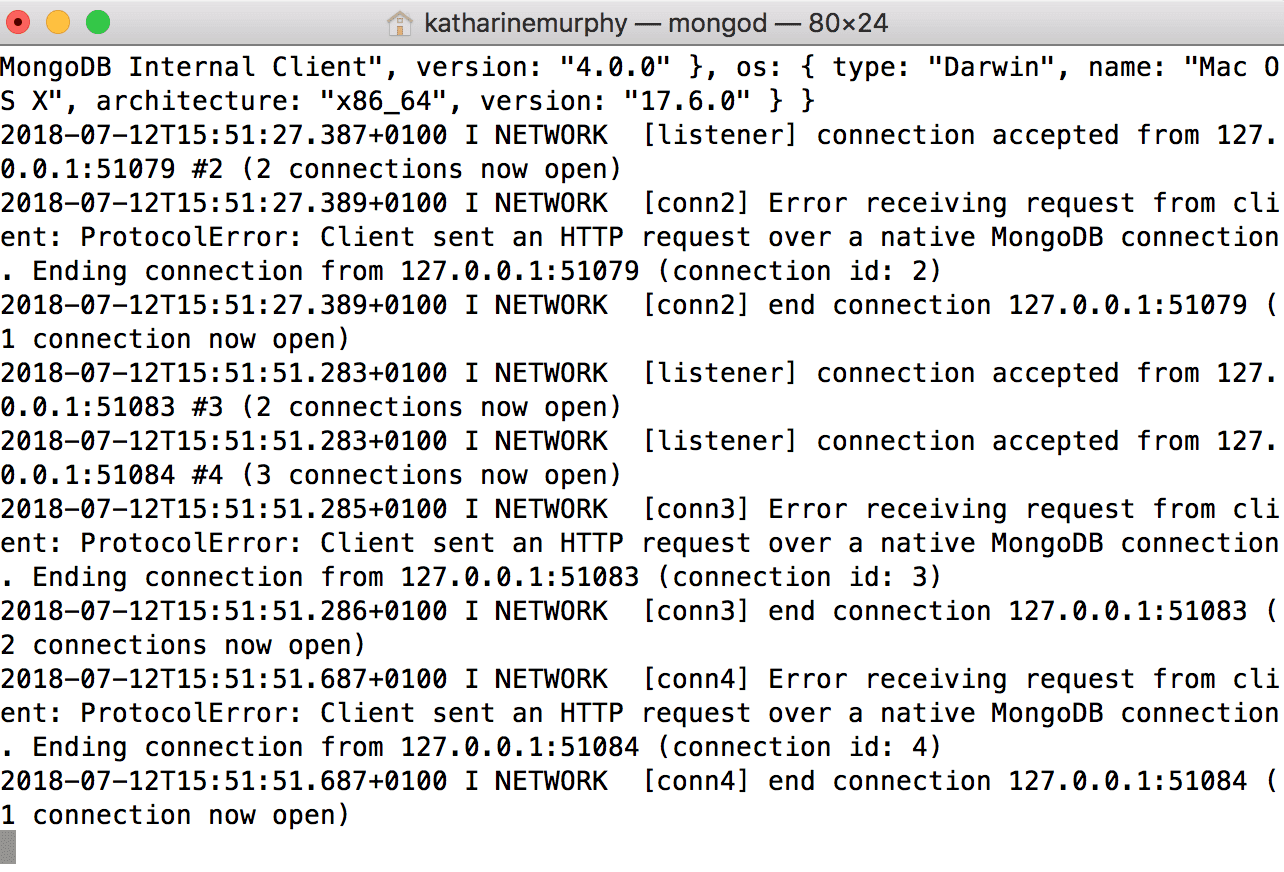Click the green zoom window button
This screenshot has width=1284, height=872.
97,22
